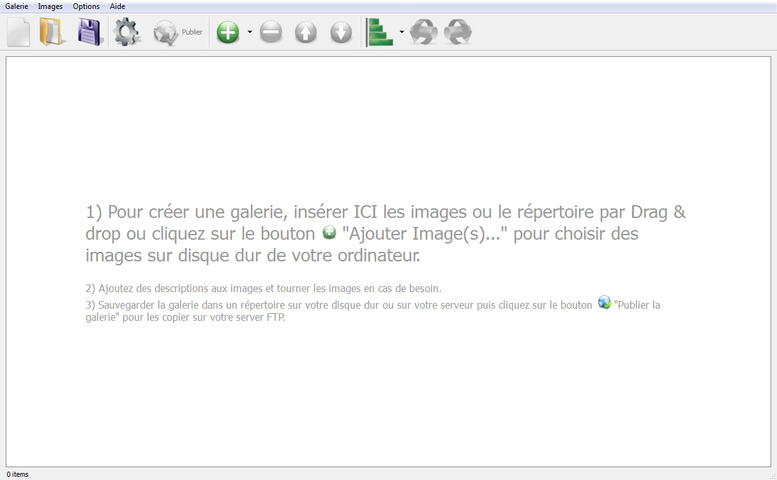Open the Images menu
777x480 pixels.
[x=50, y=6]
